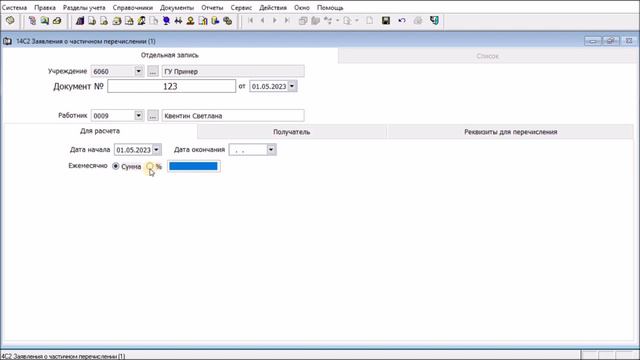This screenshot has height=360, width=640.
Task: Open the document date dropdown
Action: coord(292,86)
